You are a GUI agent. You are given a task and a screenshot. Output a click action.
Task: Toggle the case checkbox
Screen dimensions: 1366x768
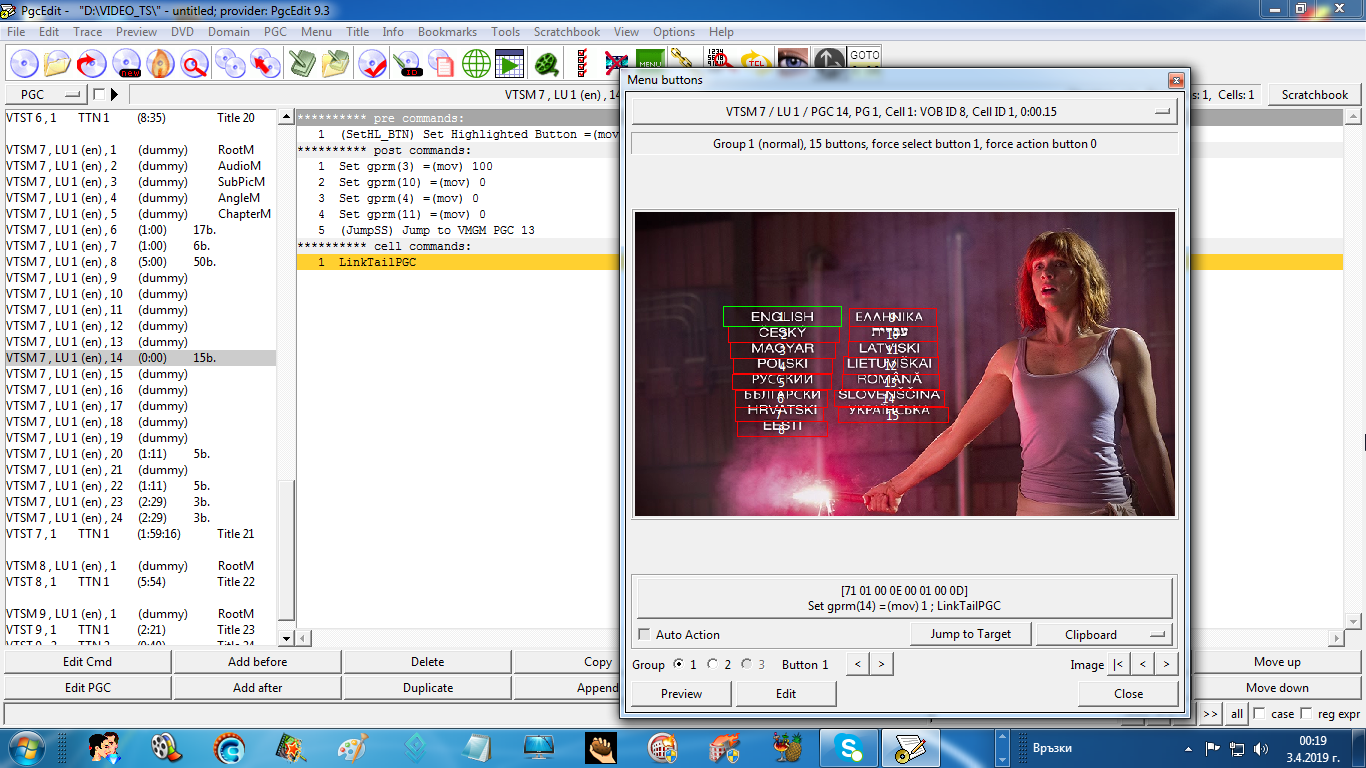(x=1259, y=713)
